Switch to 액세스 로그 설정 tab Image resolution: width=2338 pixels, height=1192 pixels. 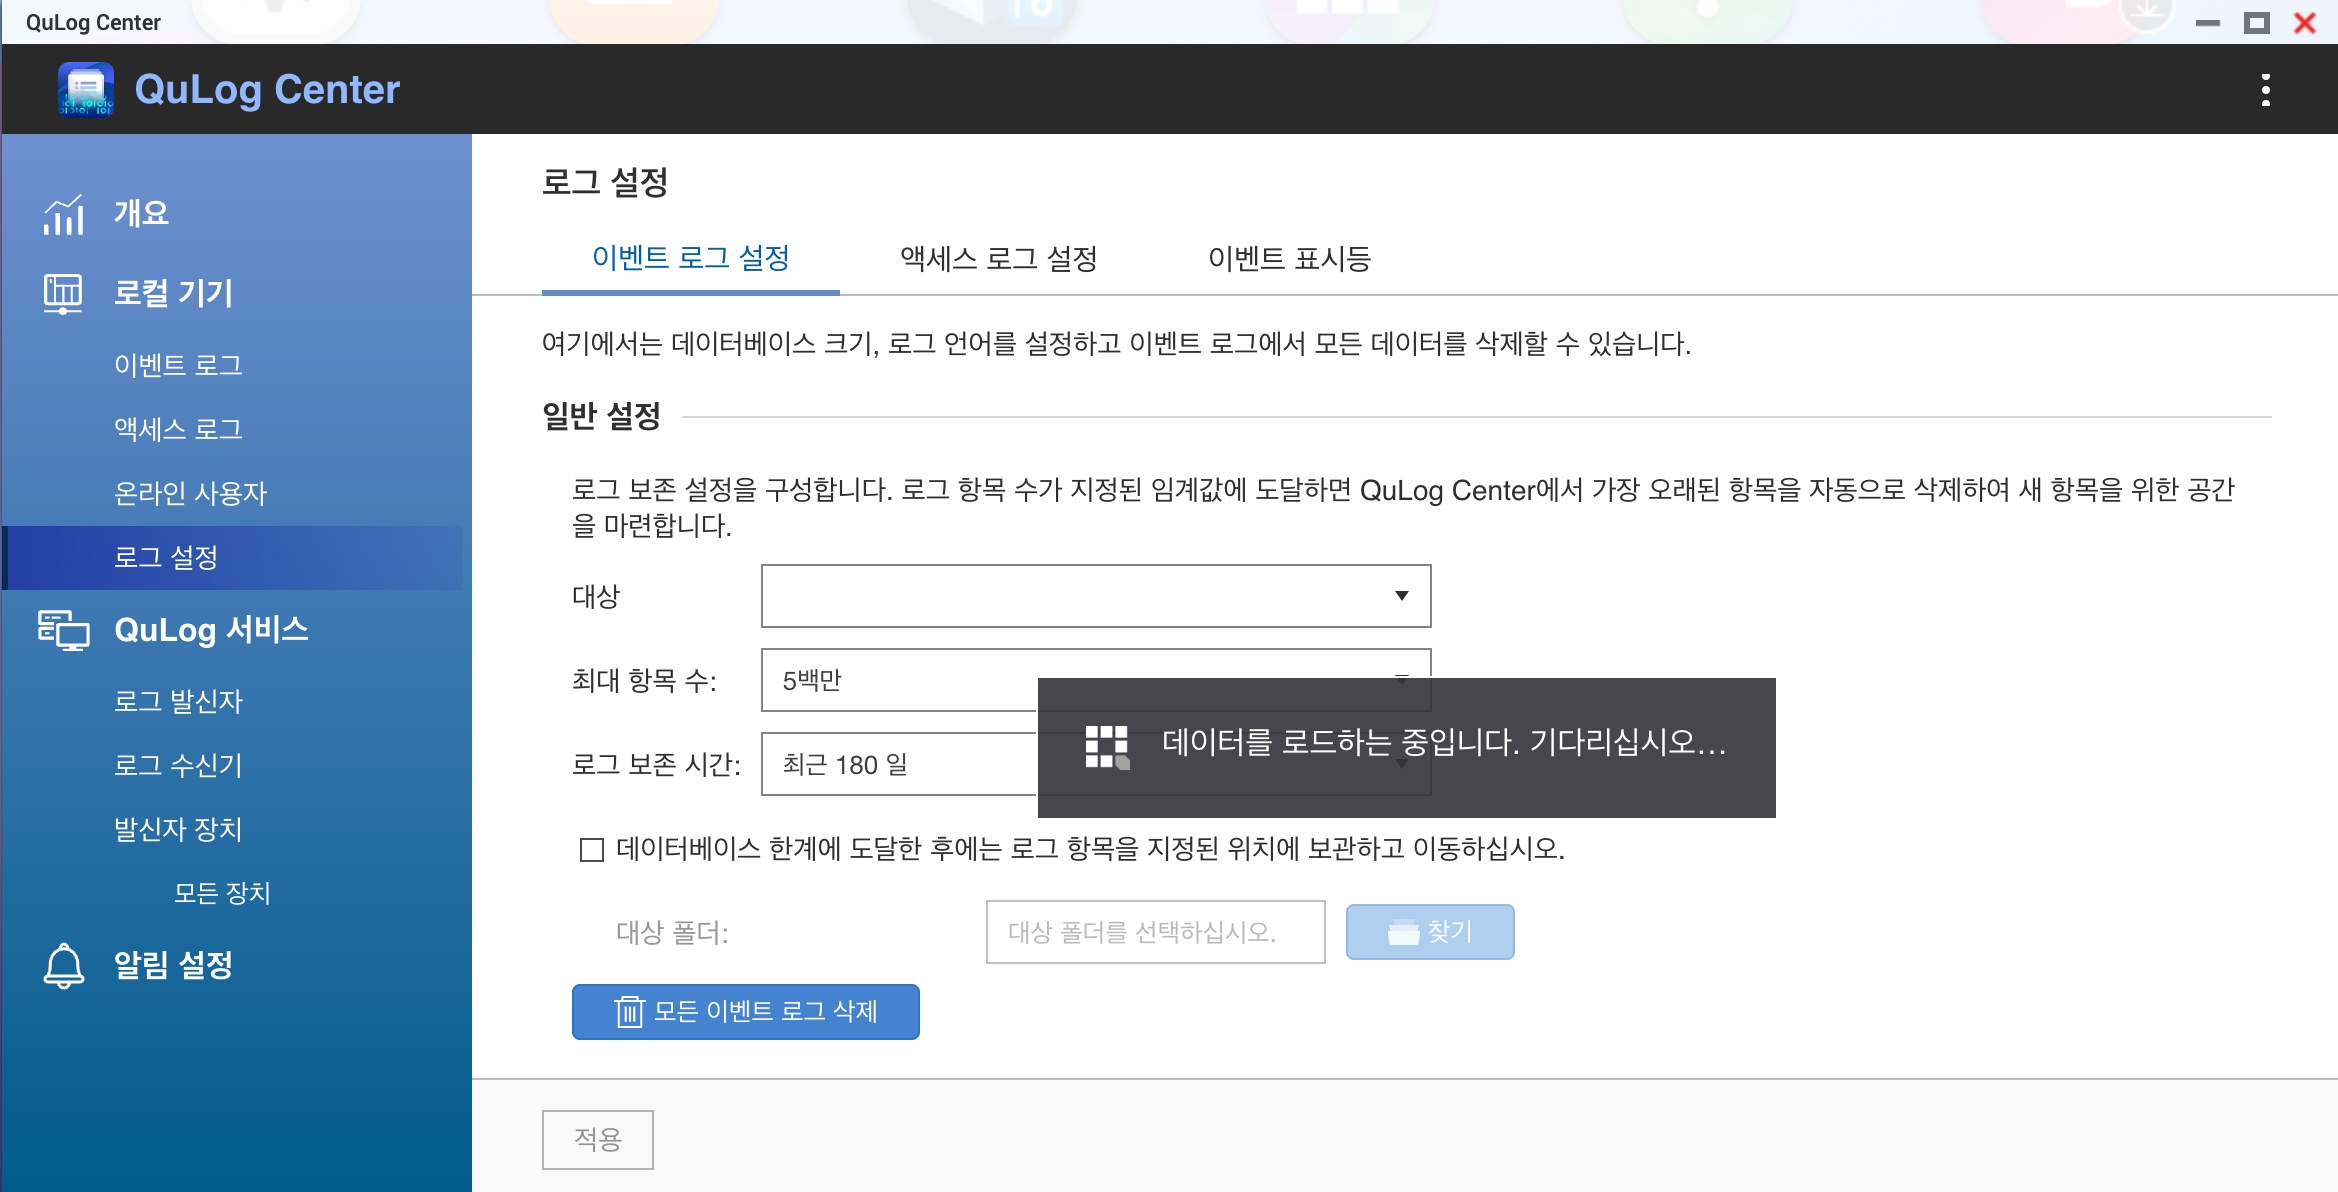(998, 258)
